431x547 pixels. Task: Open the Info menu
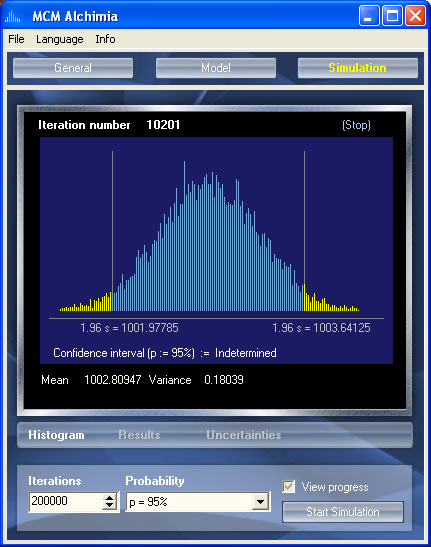click(x=105, y=39)
